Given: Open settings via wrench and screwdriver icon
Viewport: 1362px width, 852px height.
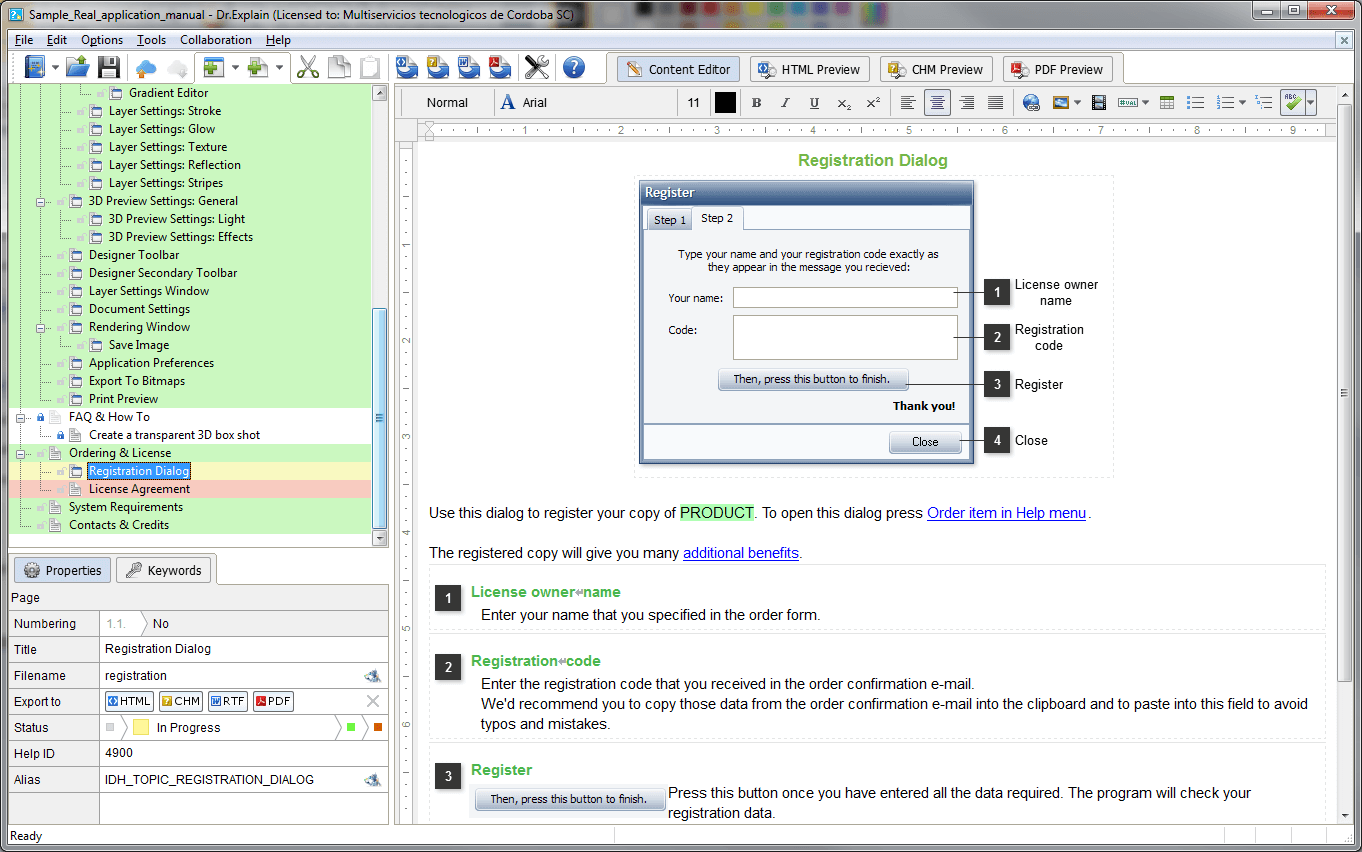Looking at the screenshot, I should tap(537, 68).
